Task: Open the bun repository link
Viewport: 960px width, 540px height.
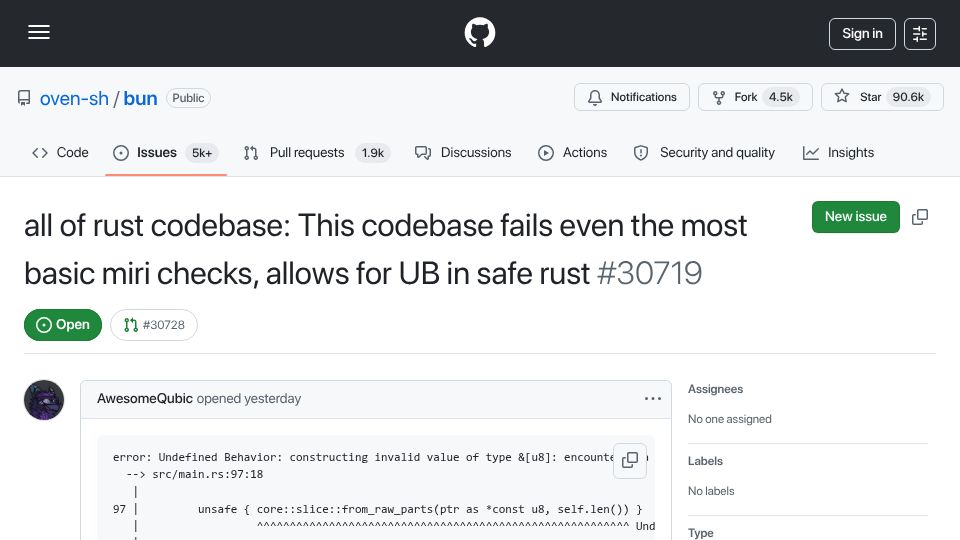Action: point(140,98)
